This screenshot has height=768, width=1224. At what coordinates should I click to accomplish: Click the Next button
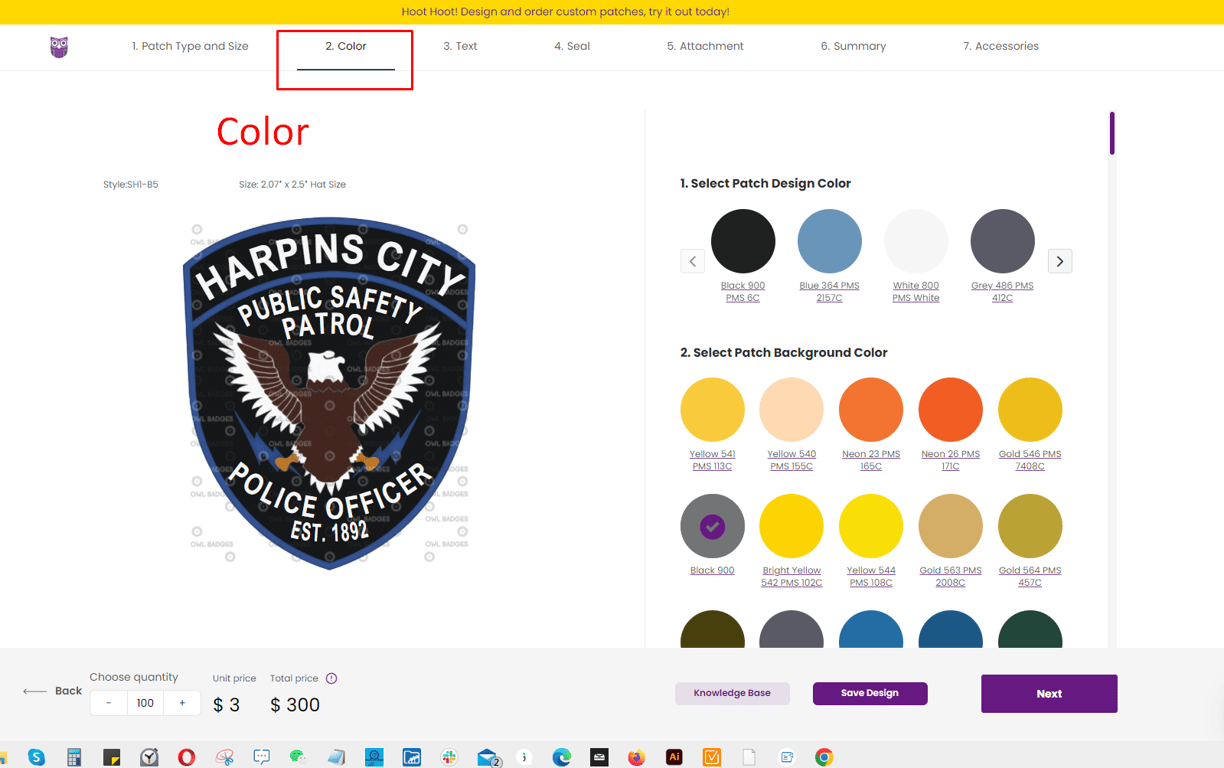[x=1049, y=693]
